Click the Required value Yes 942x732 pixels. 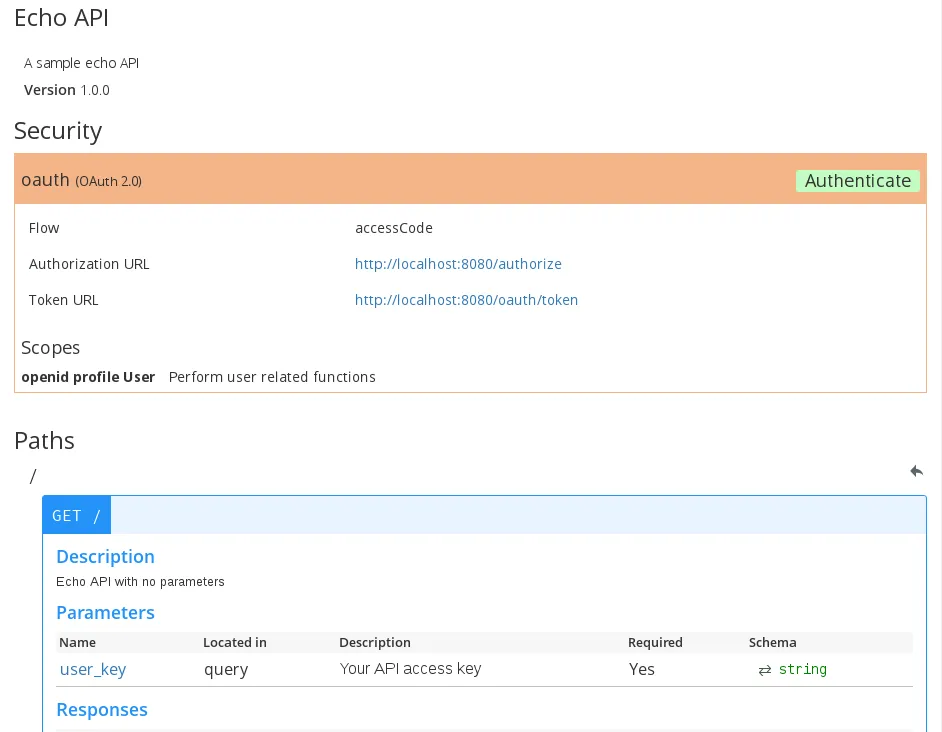[x=642, y=669]
